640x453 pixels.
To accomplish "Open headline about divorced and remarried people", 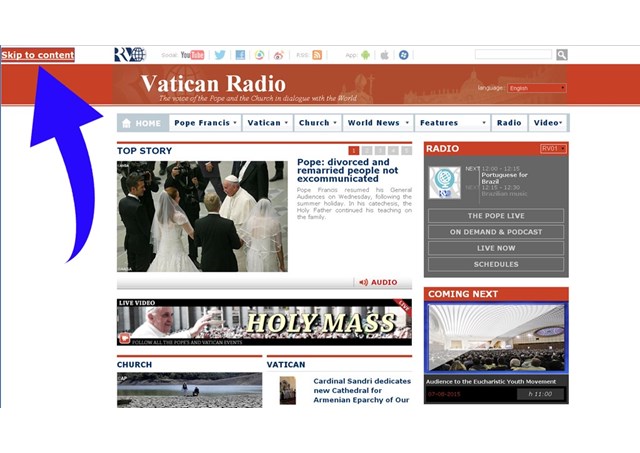I will point(348,171).
